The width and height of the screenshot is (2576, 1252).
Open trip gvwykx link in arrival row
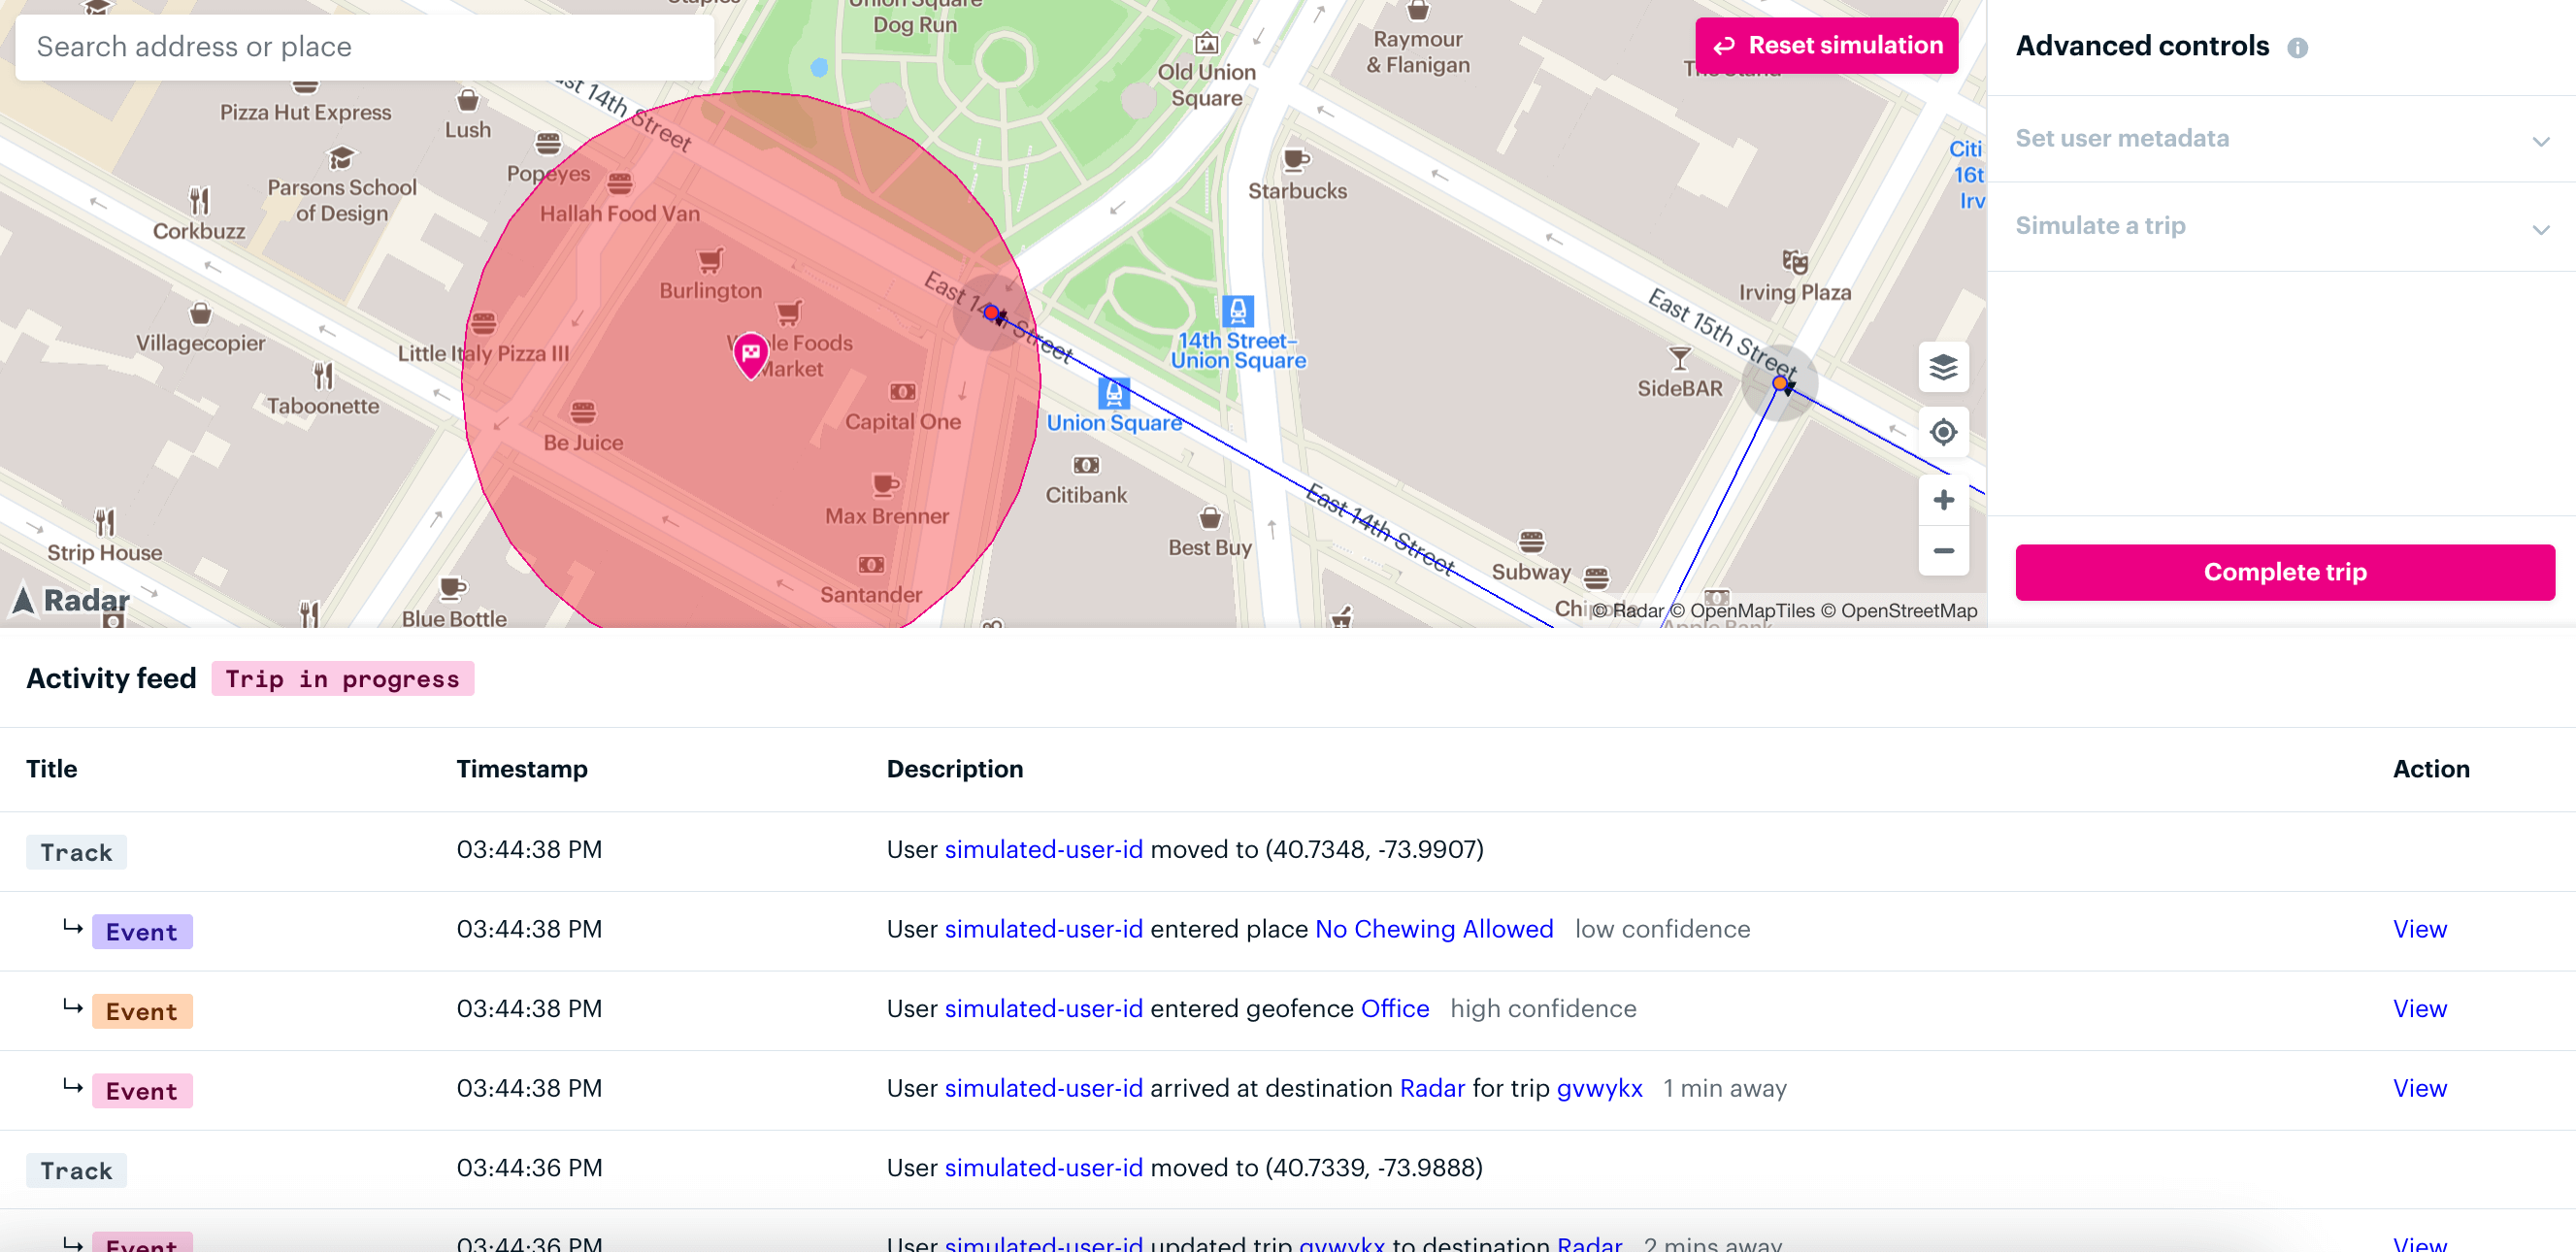[x=1598, y=1088]
